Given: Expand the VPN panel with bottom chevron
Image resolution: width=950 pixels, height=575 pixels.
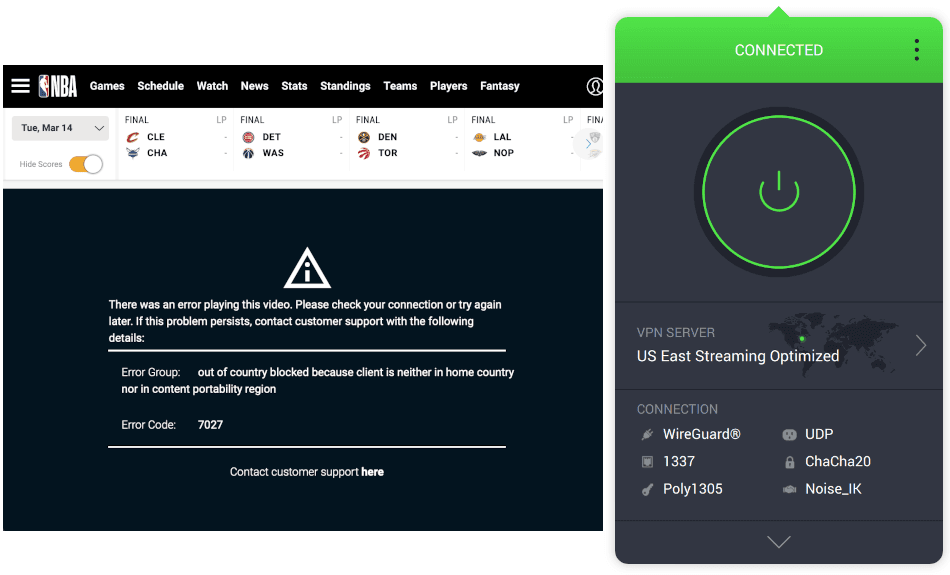Looking at the screenshot, I should pos(779,542).
